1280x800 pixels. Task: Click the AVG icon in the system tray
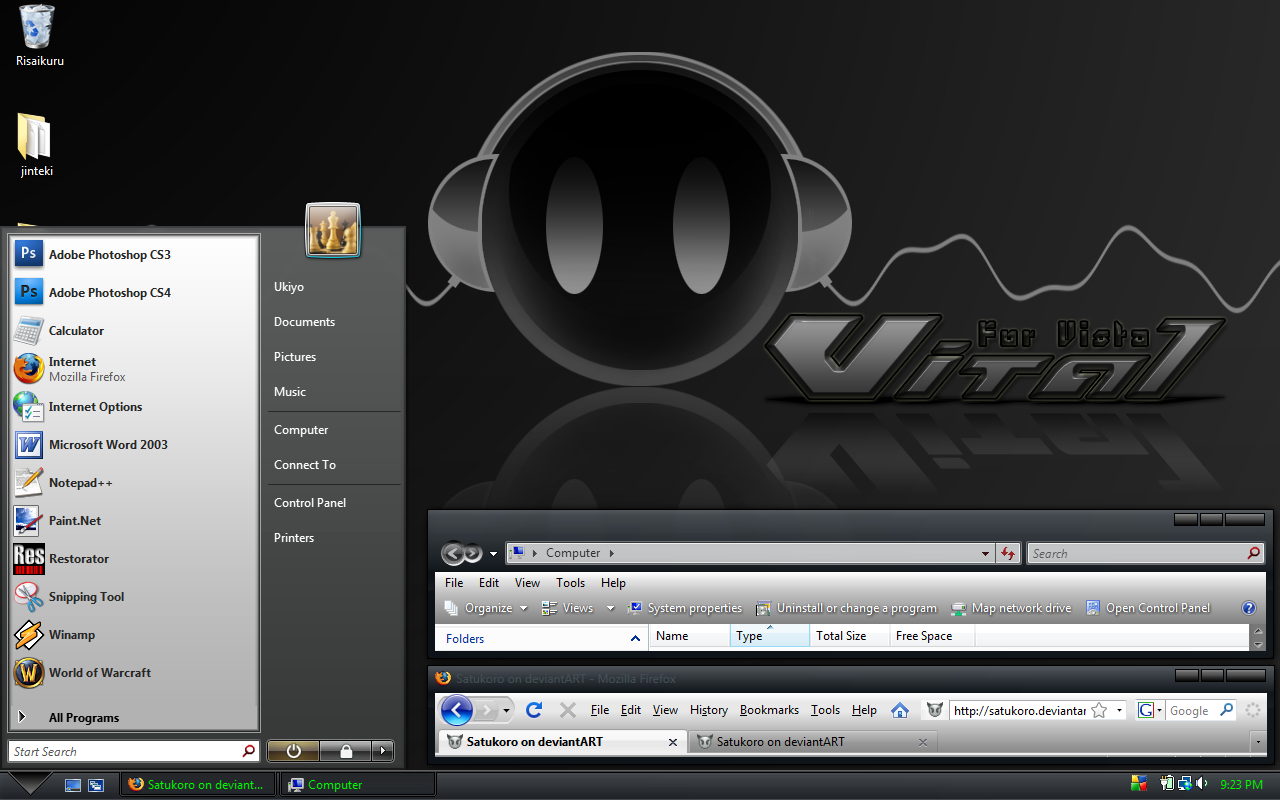point(1139,783)
